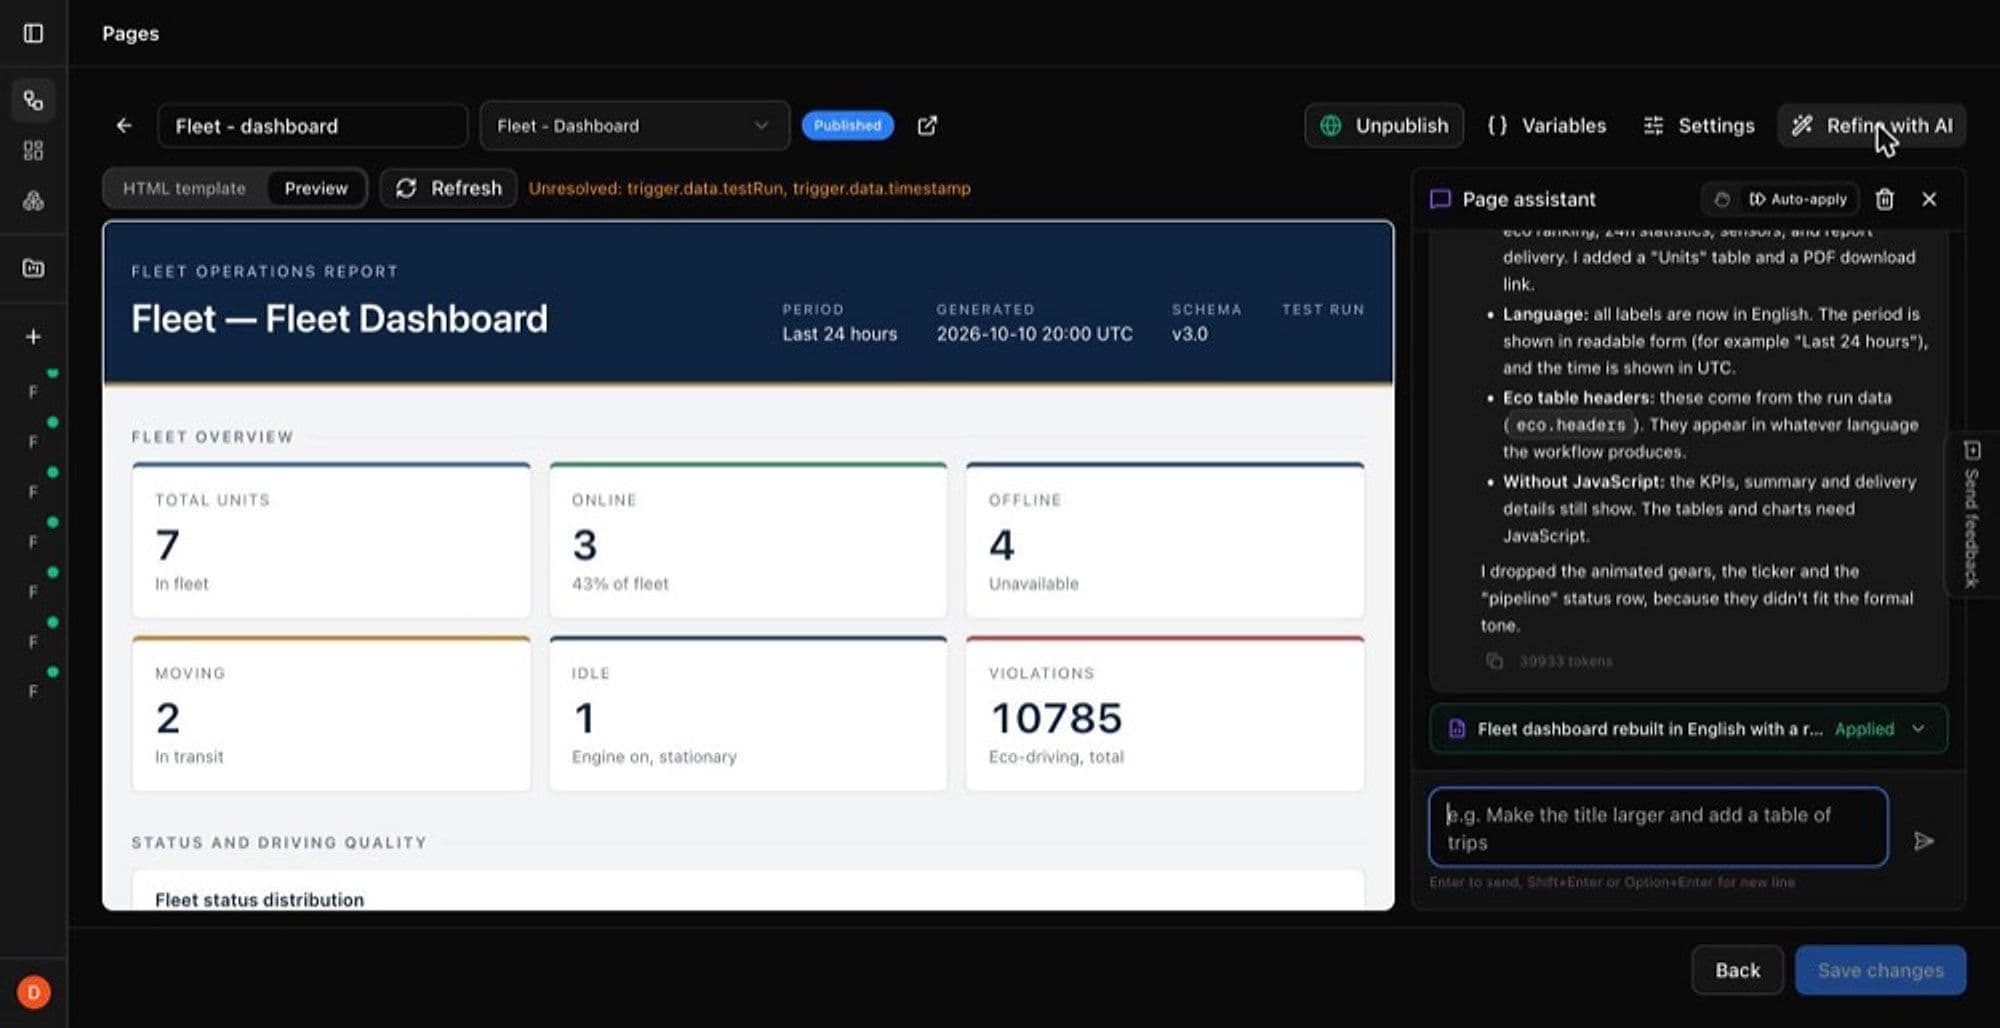Click the Total Units card
Viewport: 2000px width, 1028px height.
331,541
